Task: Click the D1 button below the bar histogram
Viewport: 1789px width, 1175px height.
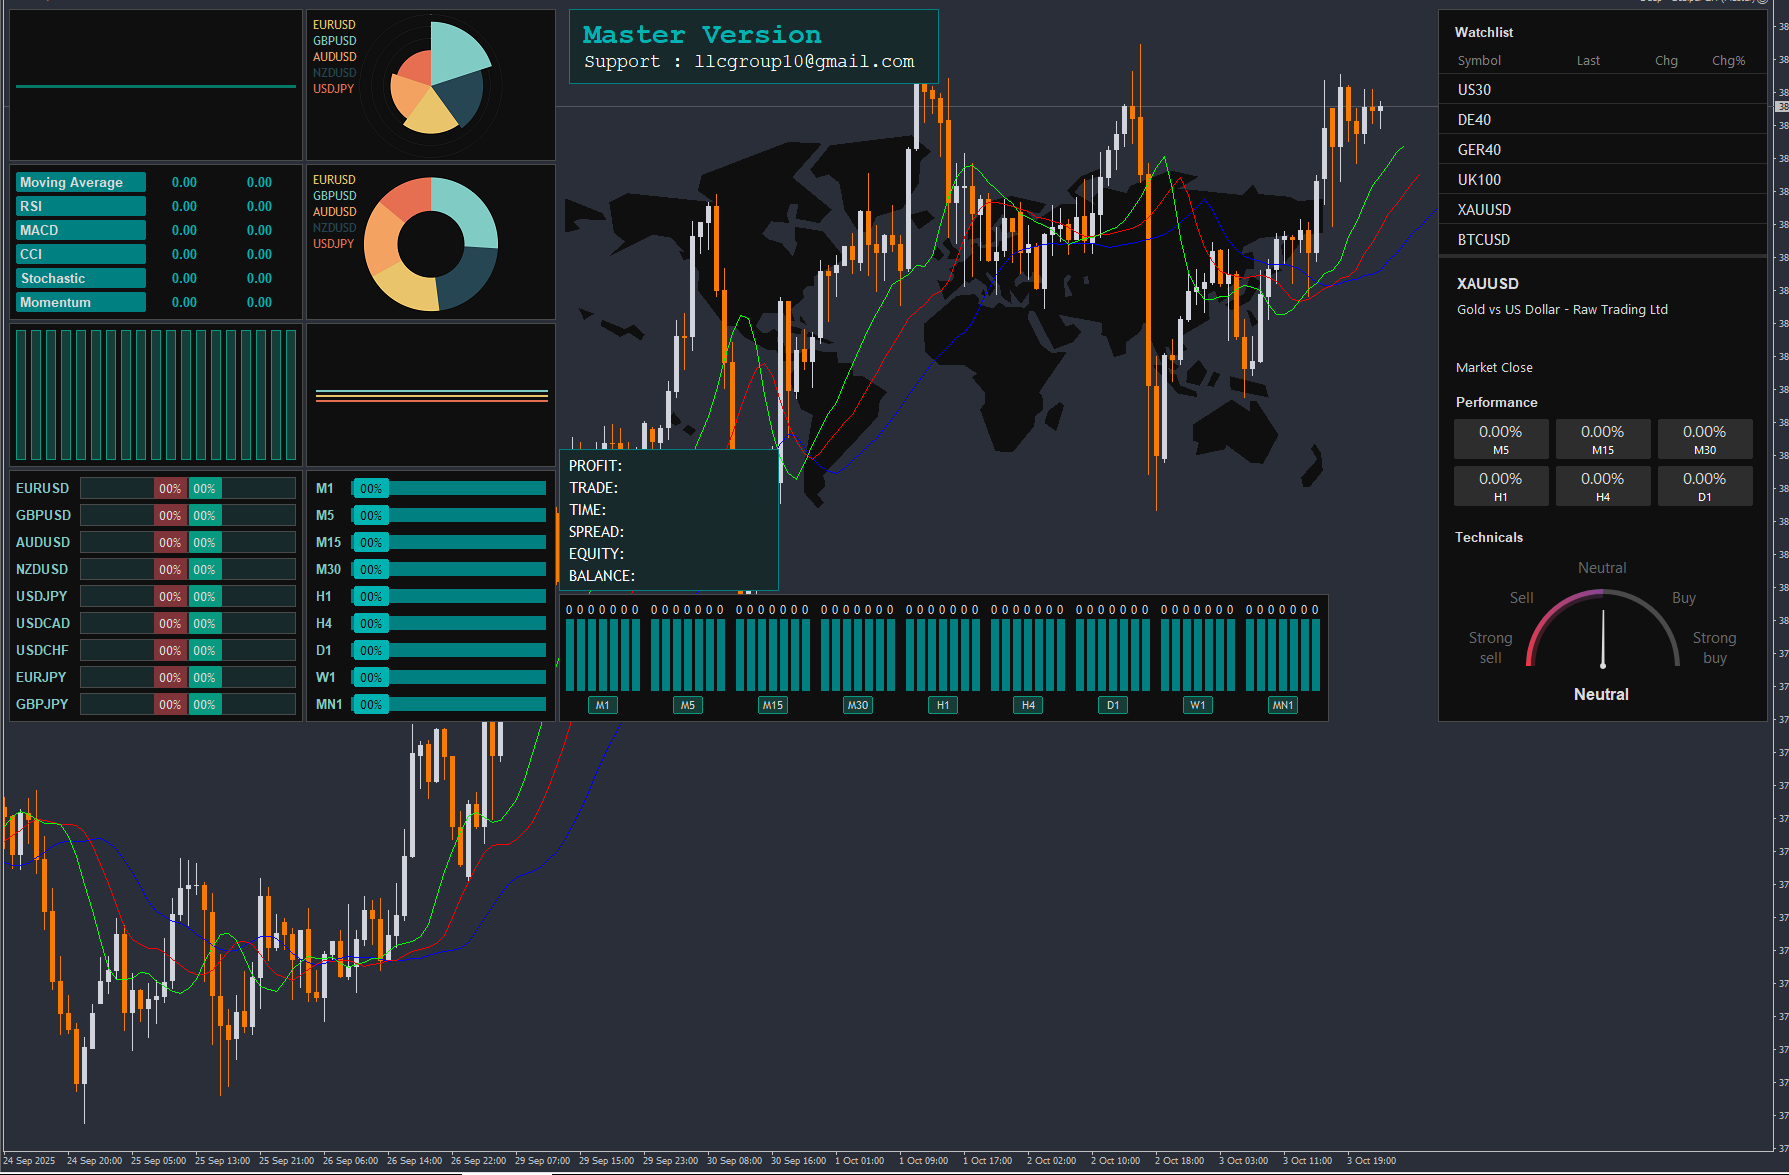Action: point(1113,705)
